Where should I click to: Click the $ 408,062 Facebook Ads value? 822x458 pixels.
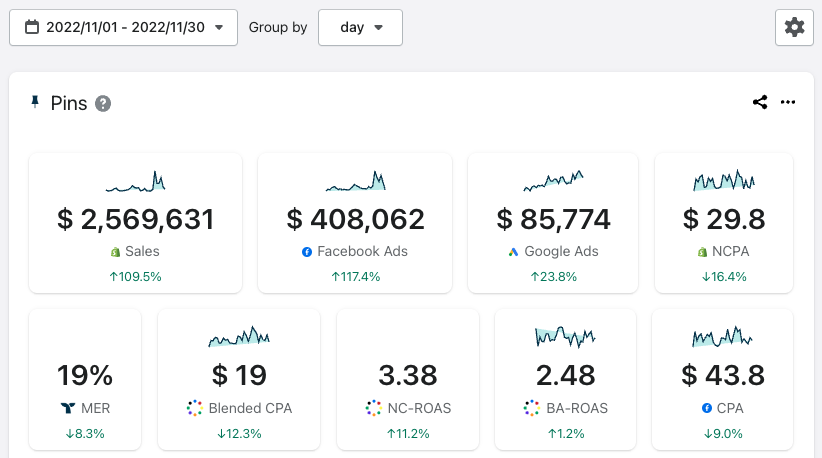click(355, 220)
